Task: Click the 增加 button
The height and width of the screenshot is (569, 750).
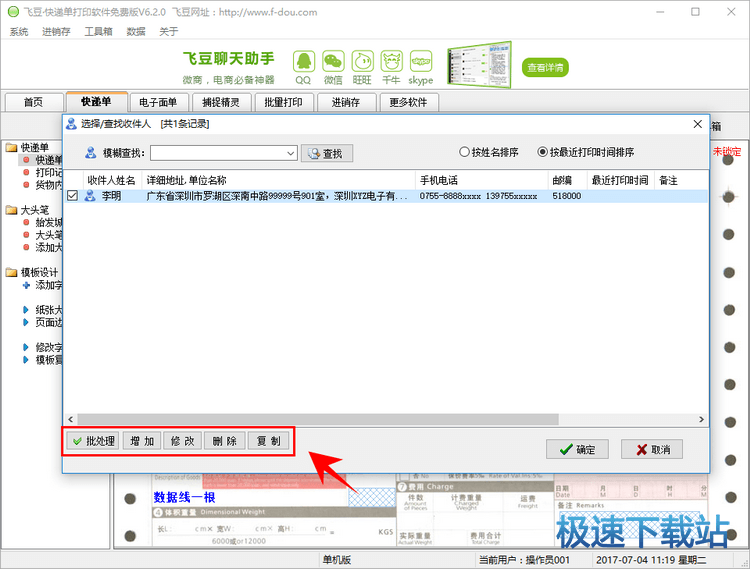Action: click(142, 441)
